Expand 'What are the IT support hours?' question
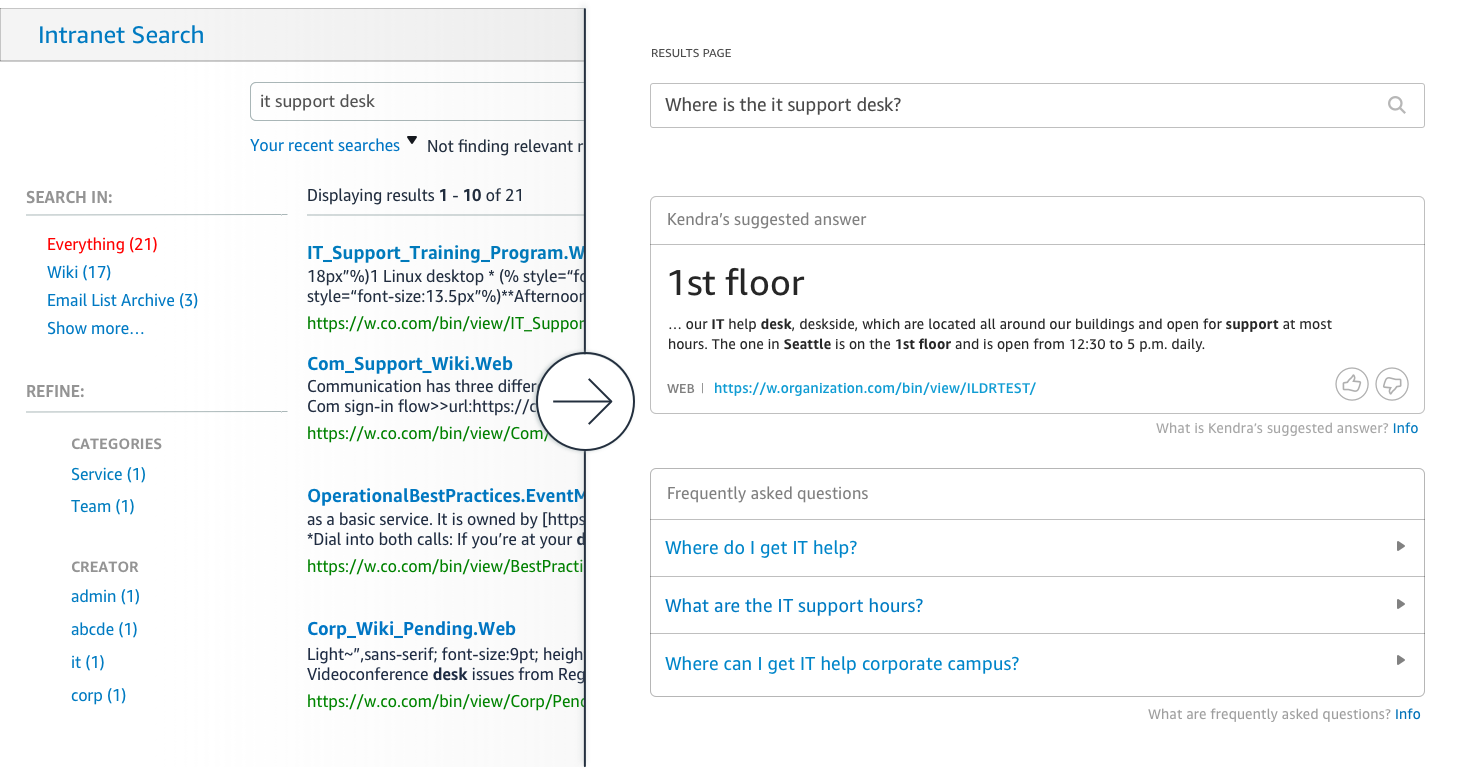 [1400, 605]
